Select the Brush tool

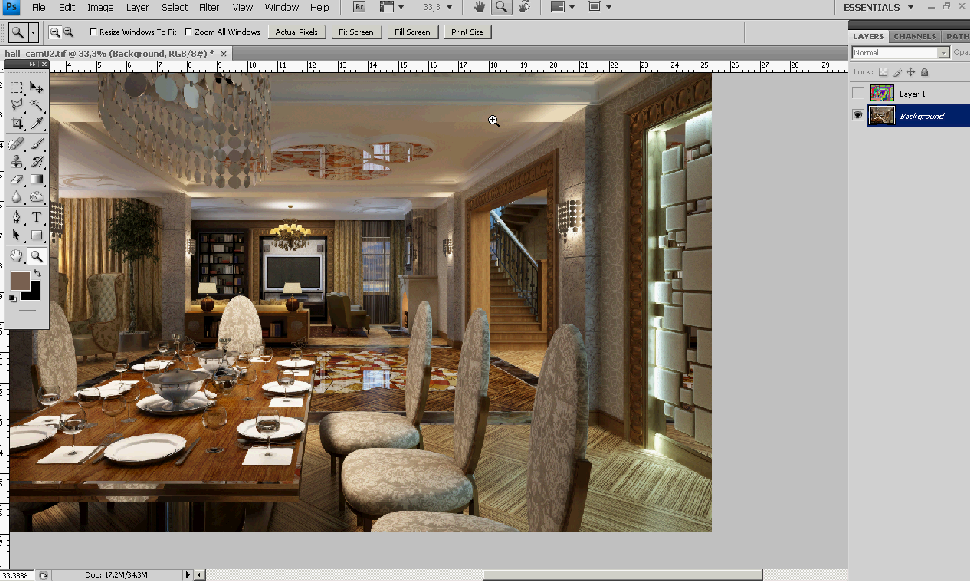point(36,144)
